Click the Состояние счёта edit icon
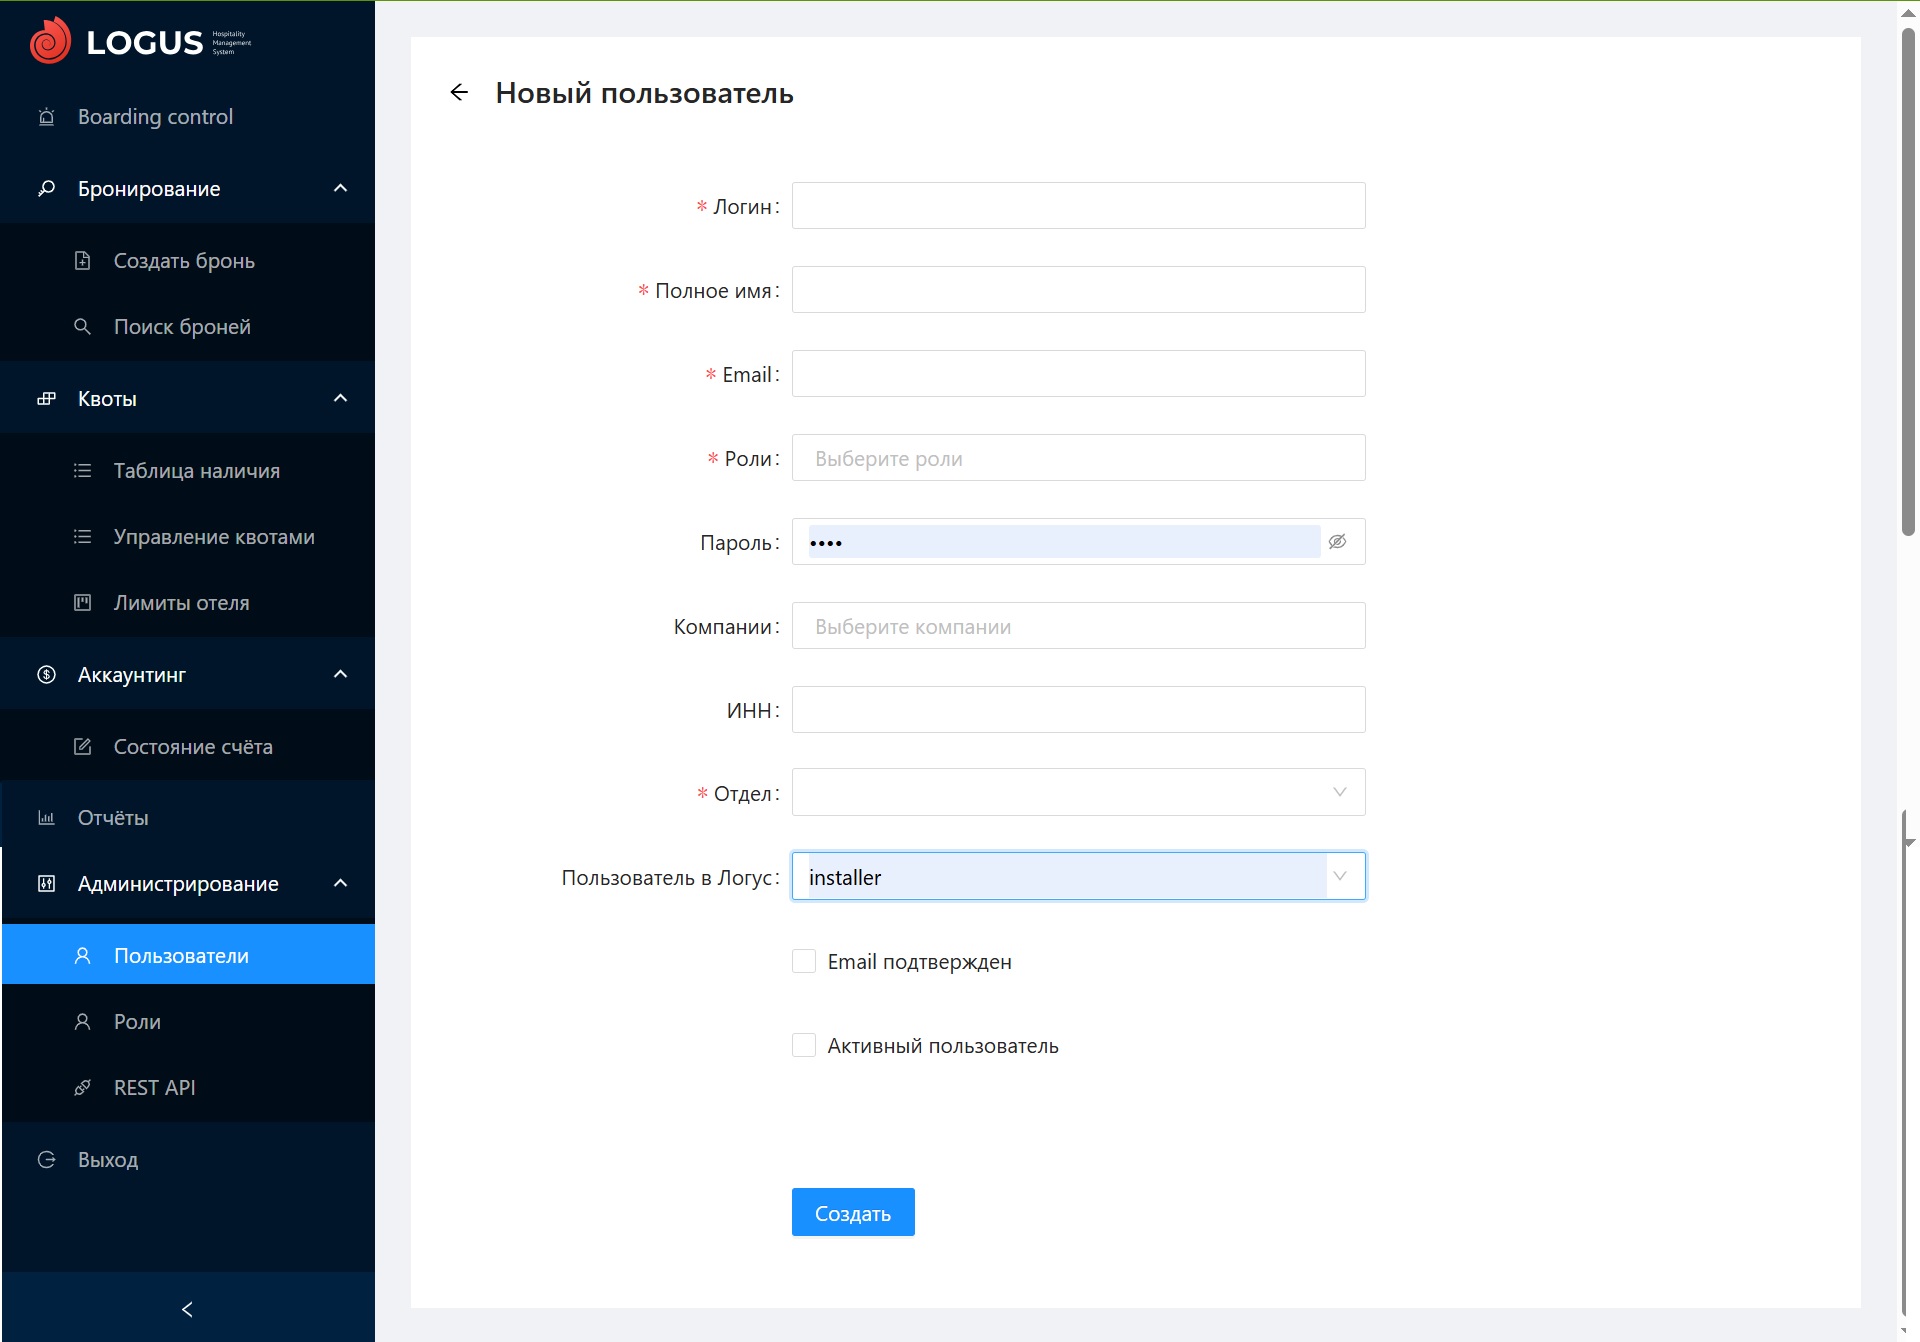Viewport: 1920px width, 1342px height. click(83, 747)
